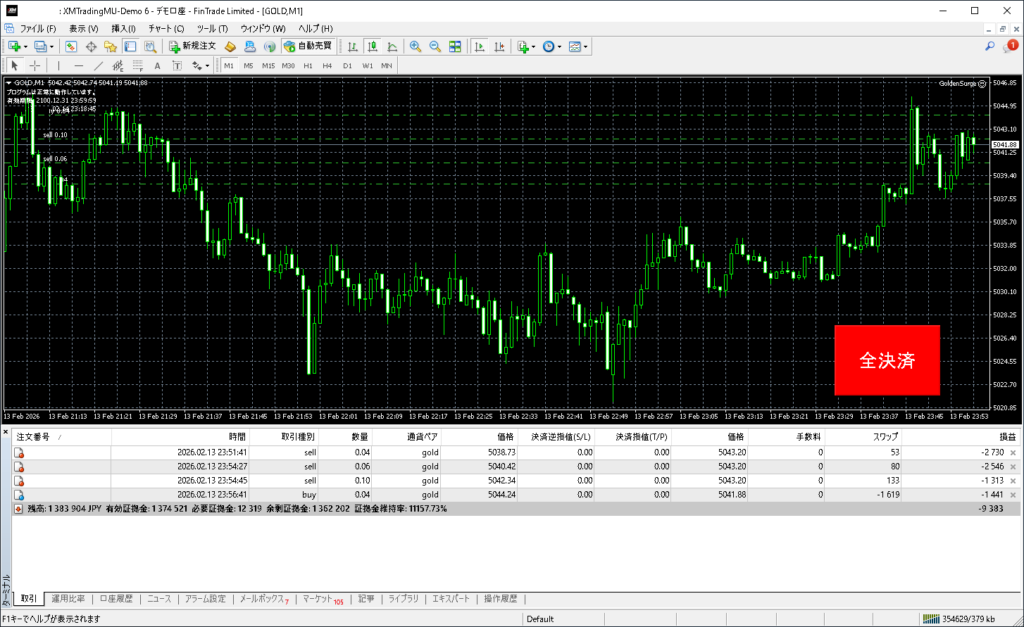Expand the chart templates dropdown

[586, 46]
